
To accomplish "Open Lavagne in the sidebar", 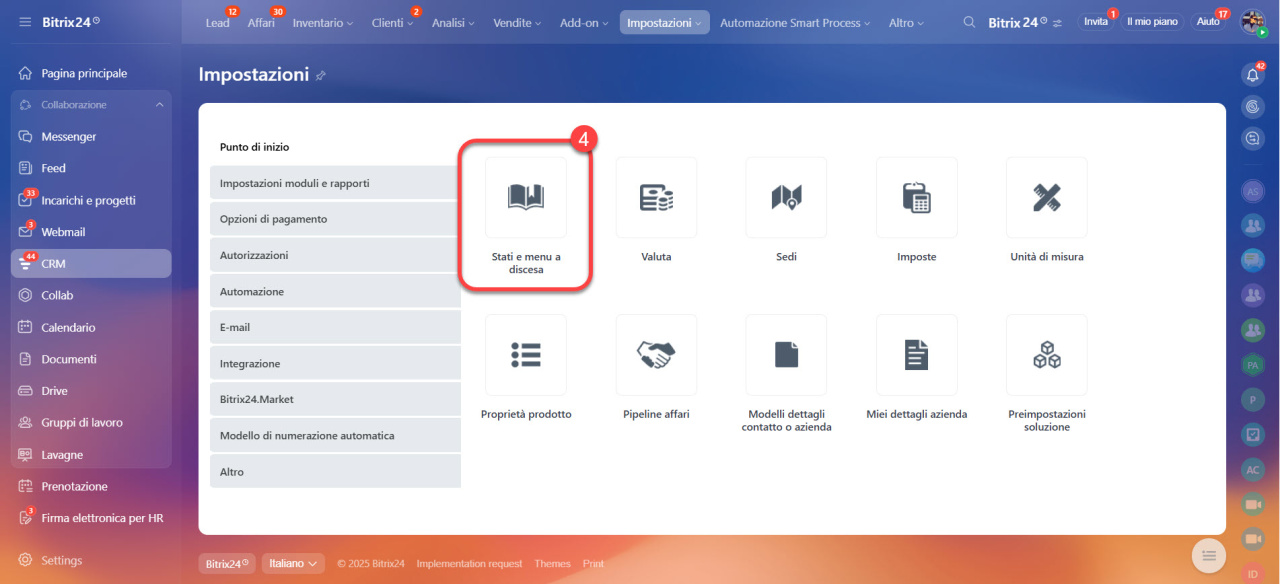I will click(91, 454).
